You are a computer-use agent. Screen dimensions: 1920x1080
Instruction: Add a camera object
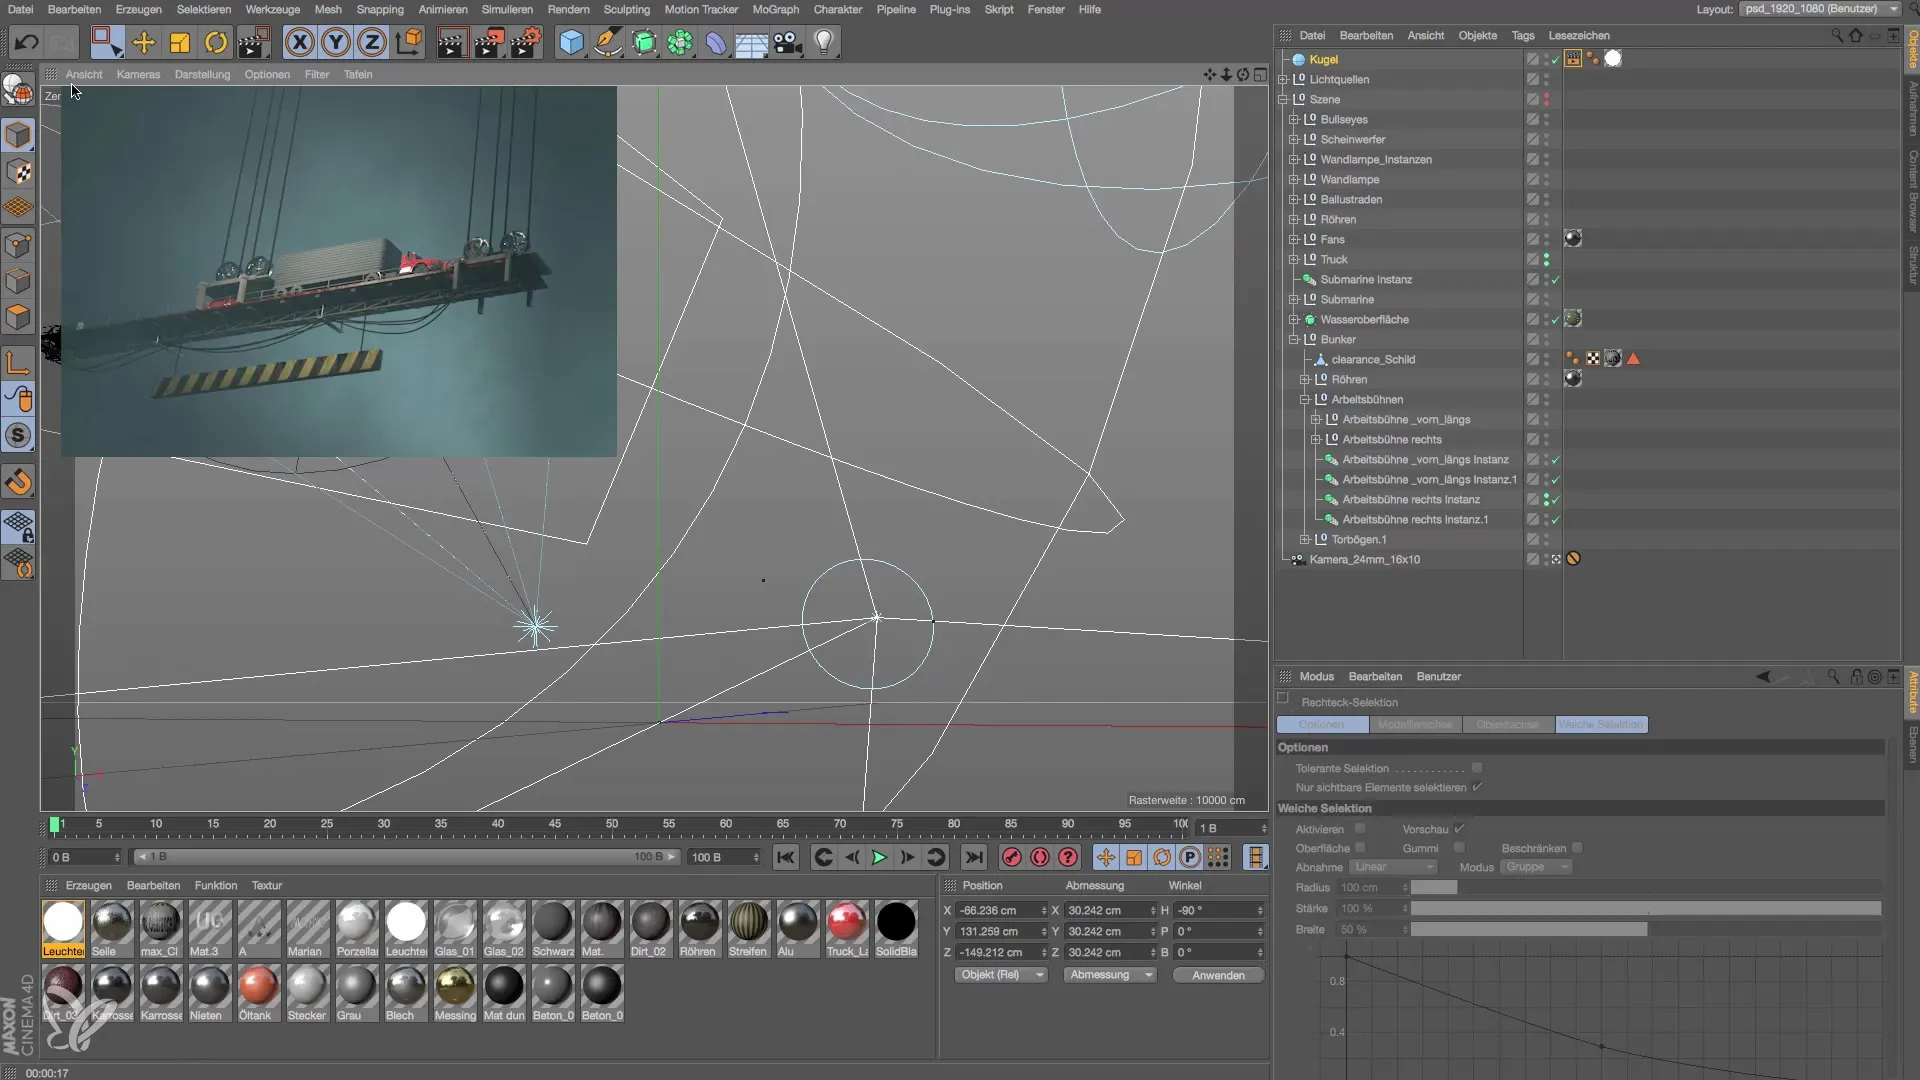(x=788, y=42)
